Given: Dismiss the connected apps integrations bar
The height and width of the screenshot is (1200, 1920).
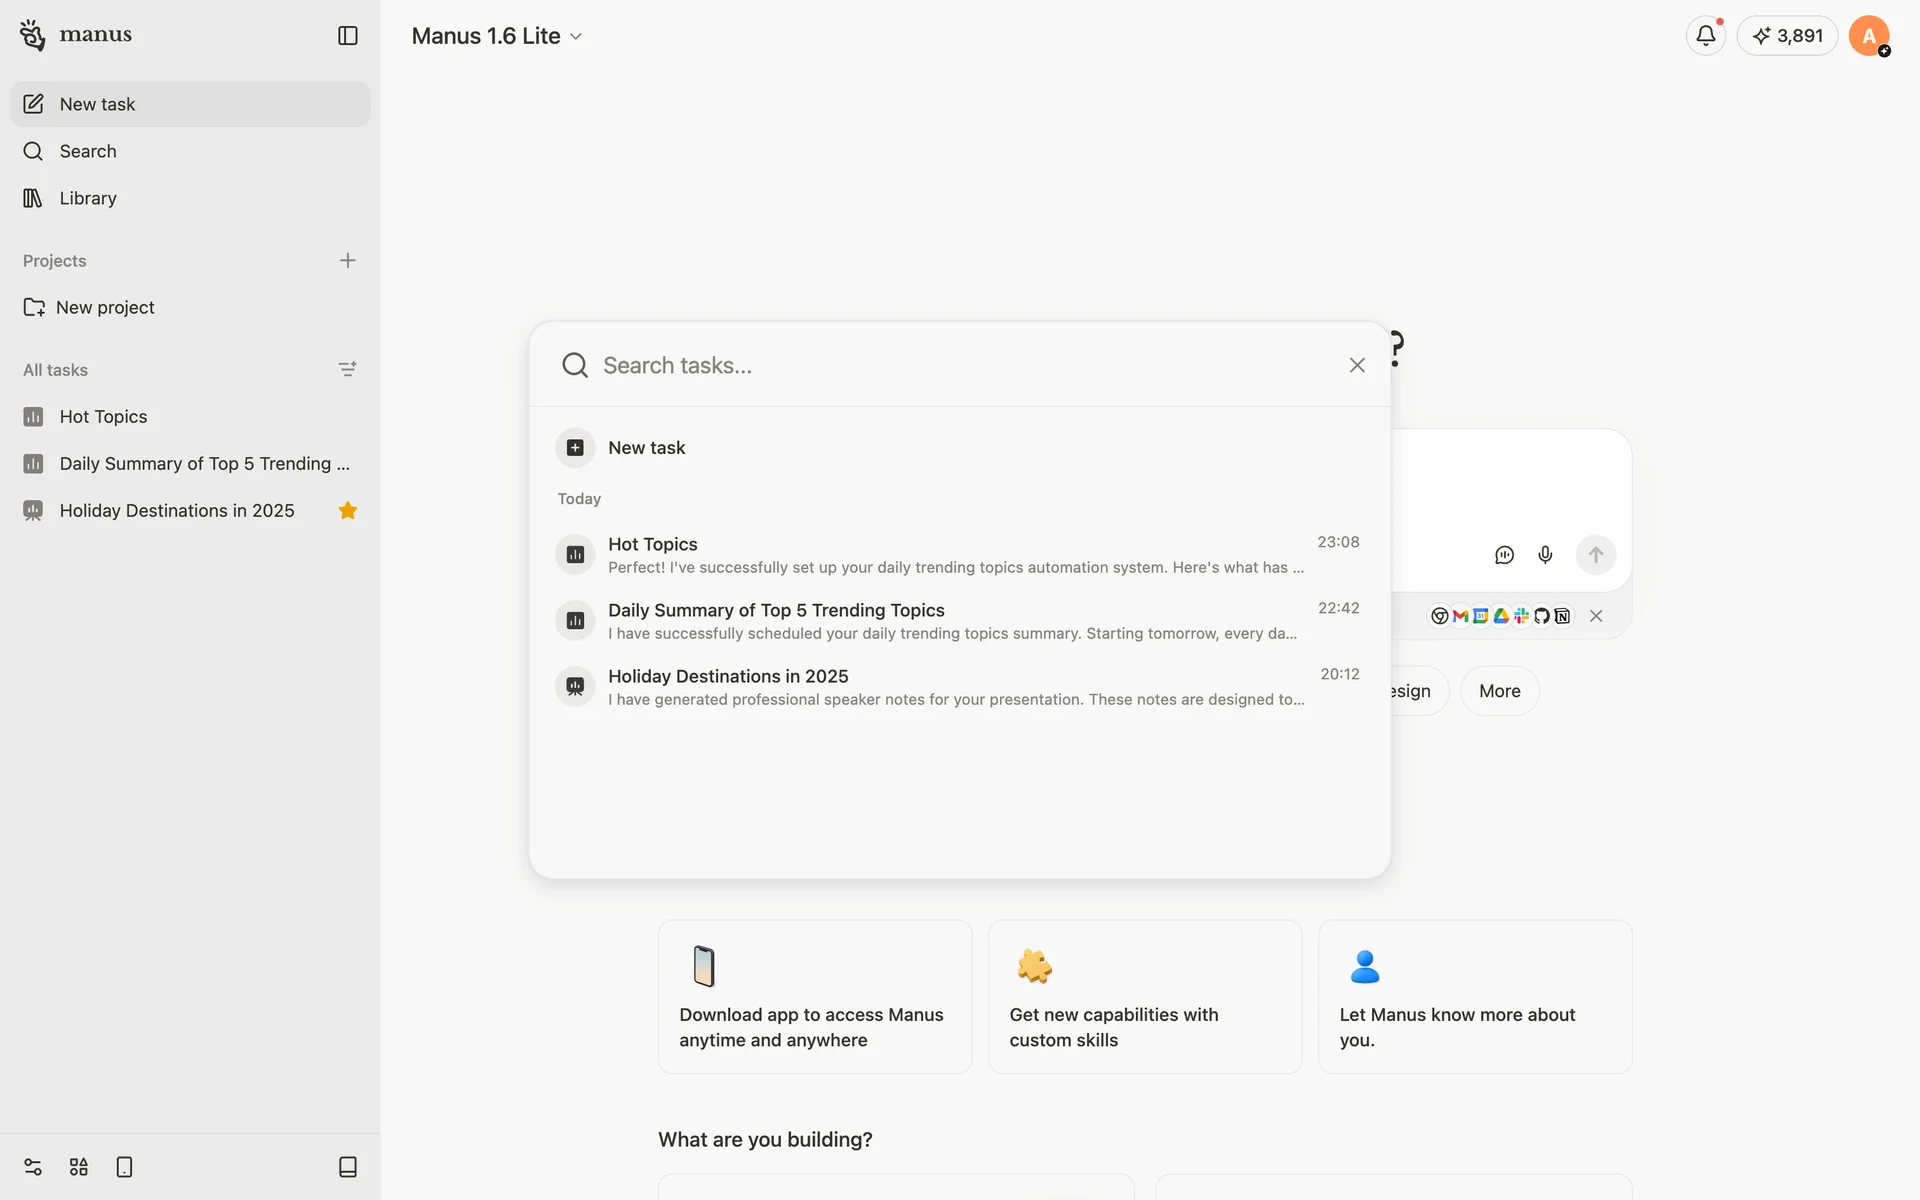Looking at the screenshot, I should point(1596,616).
